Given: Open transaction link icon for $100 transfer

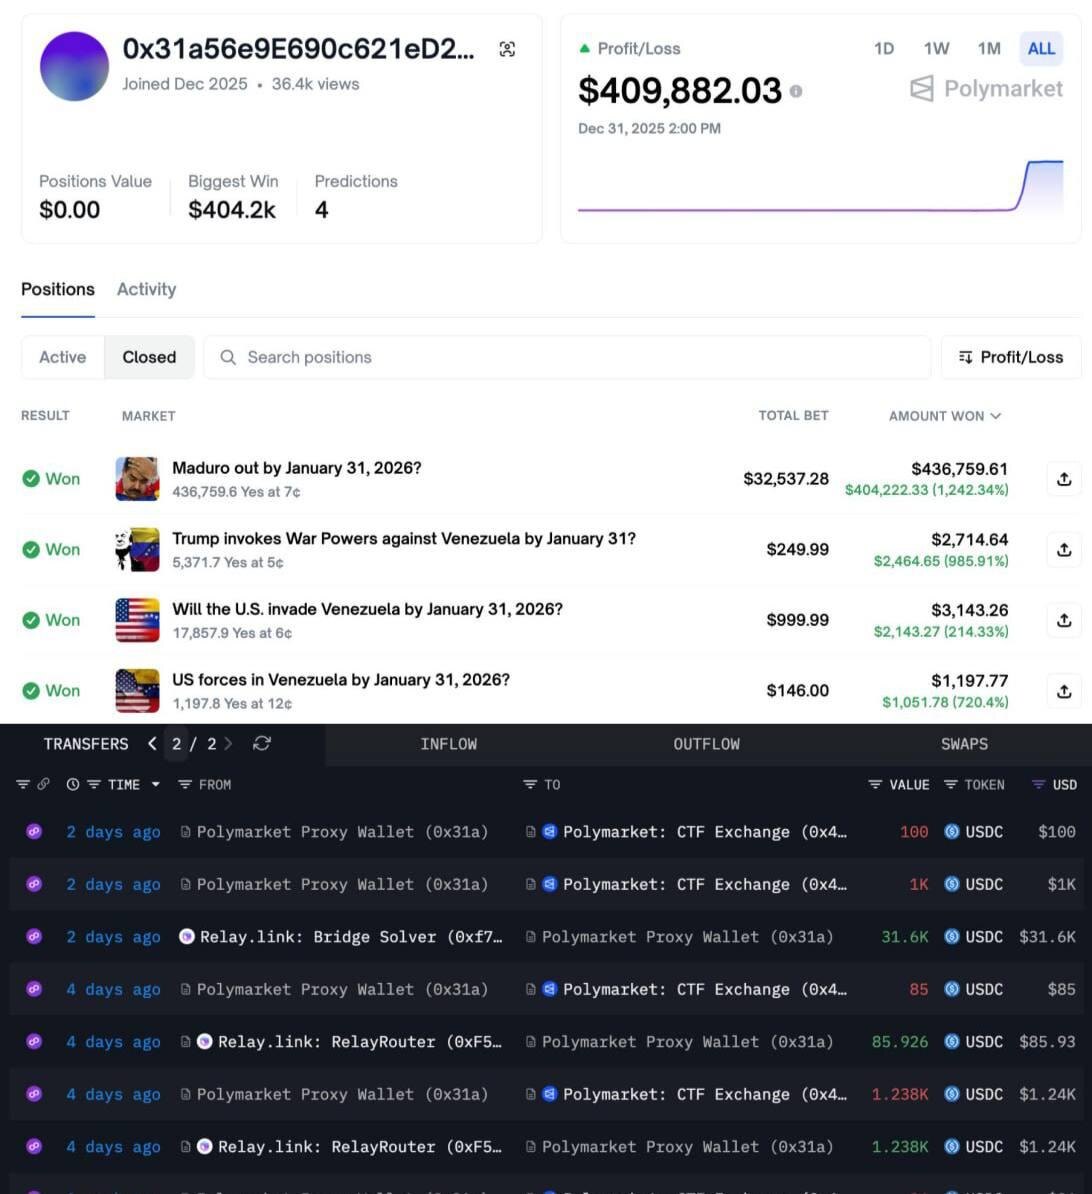Looking at the screenshot, I should [34, 832].
